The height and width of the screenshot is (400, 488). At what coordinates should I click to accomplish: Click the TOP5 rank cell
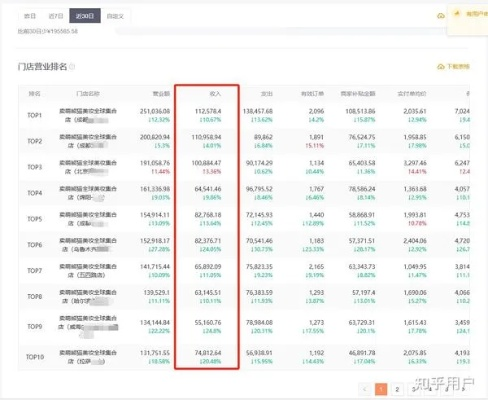(x=35, y=219)
